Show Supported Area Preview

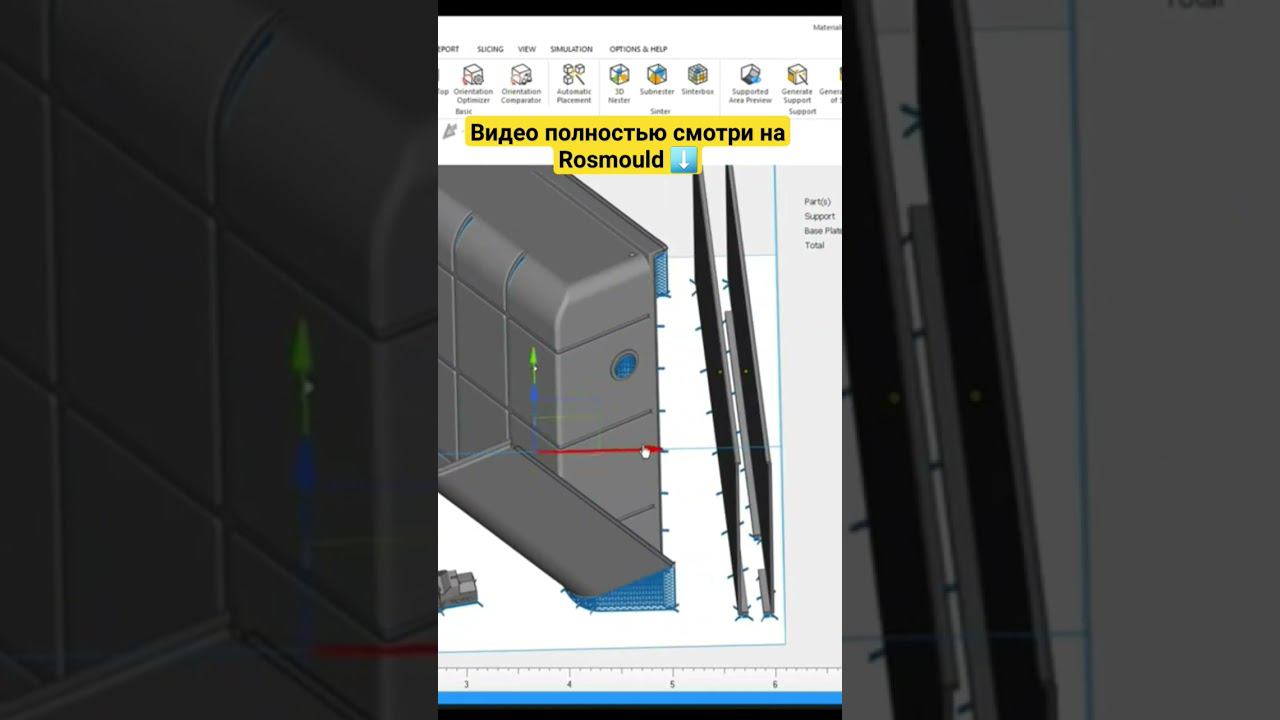click(750, 84)
